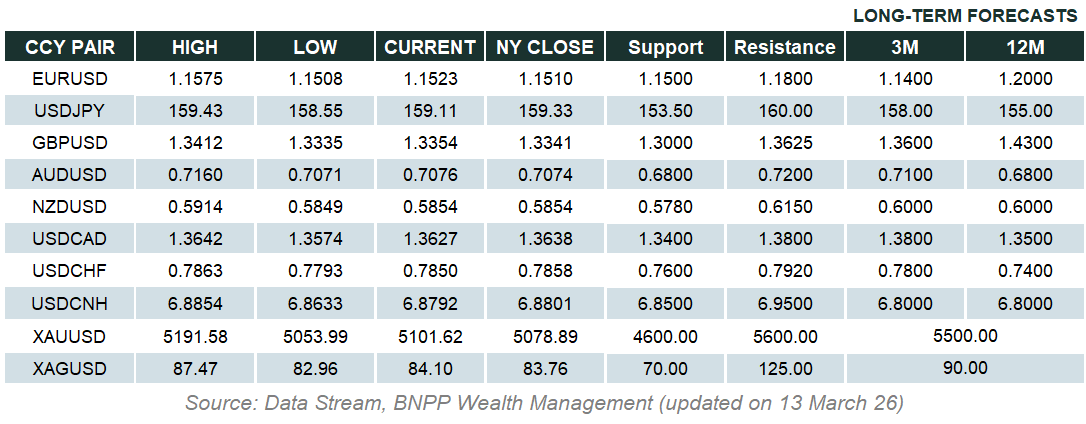Click the LOW column header
Viewport: 1086px width, 424px height.
(x=315, y=47)
